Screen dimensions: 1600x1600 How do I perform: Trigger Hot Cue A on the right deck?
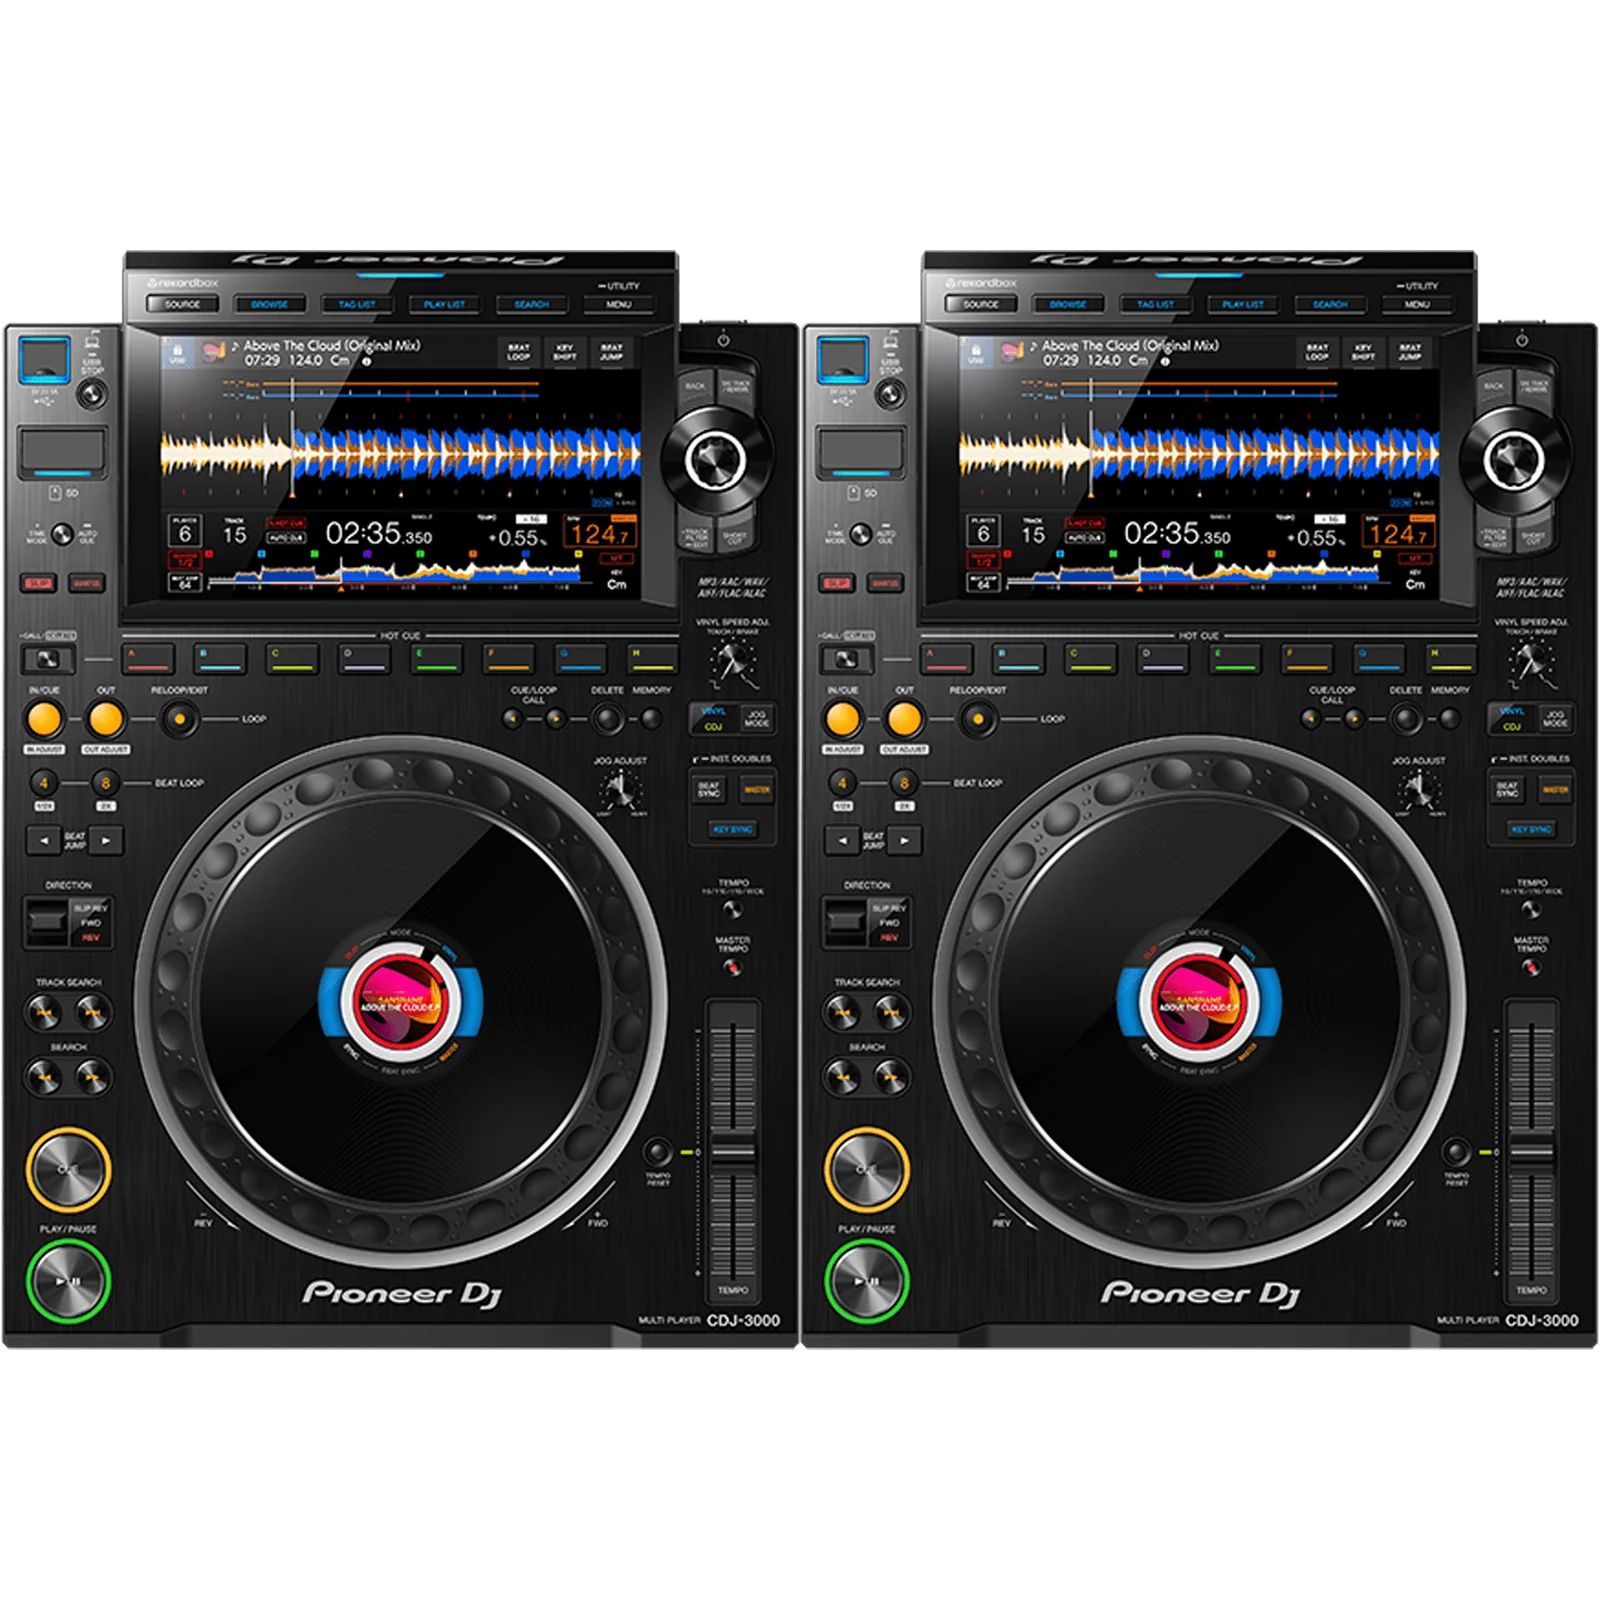coord(946,659)
